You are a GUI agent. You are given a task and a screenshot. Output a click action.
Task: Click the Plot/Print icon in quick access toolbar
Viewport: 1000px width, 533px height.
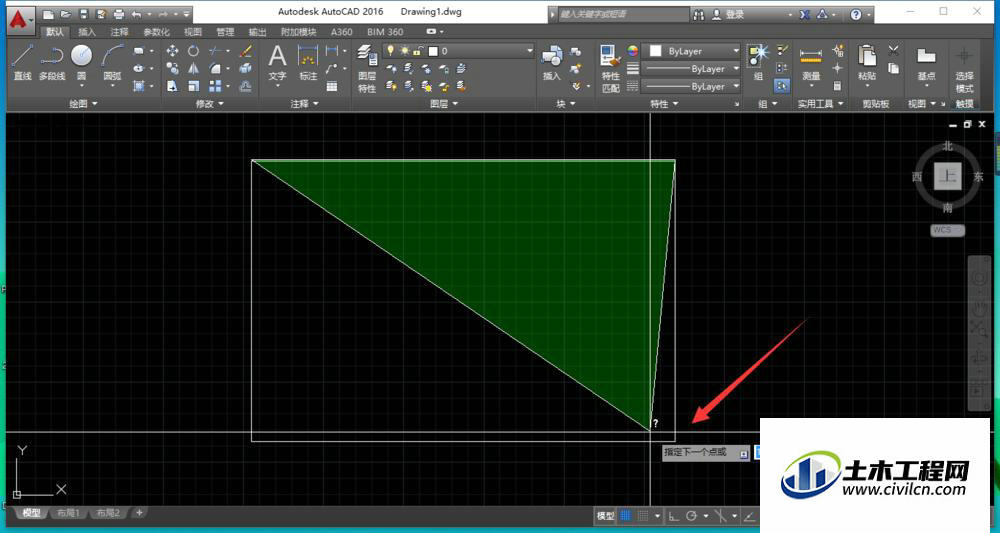tap(119, 14)
